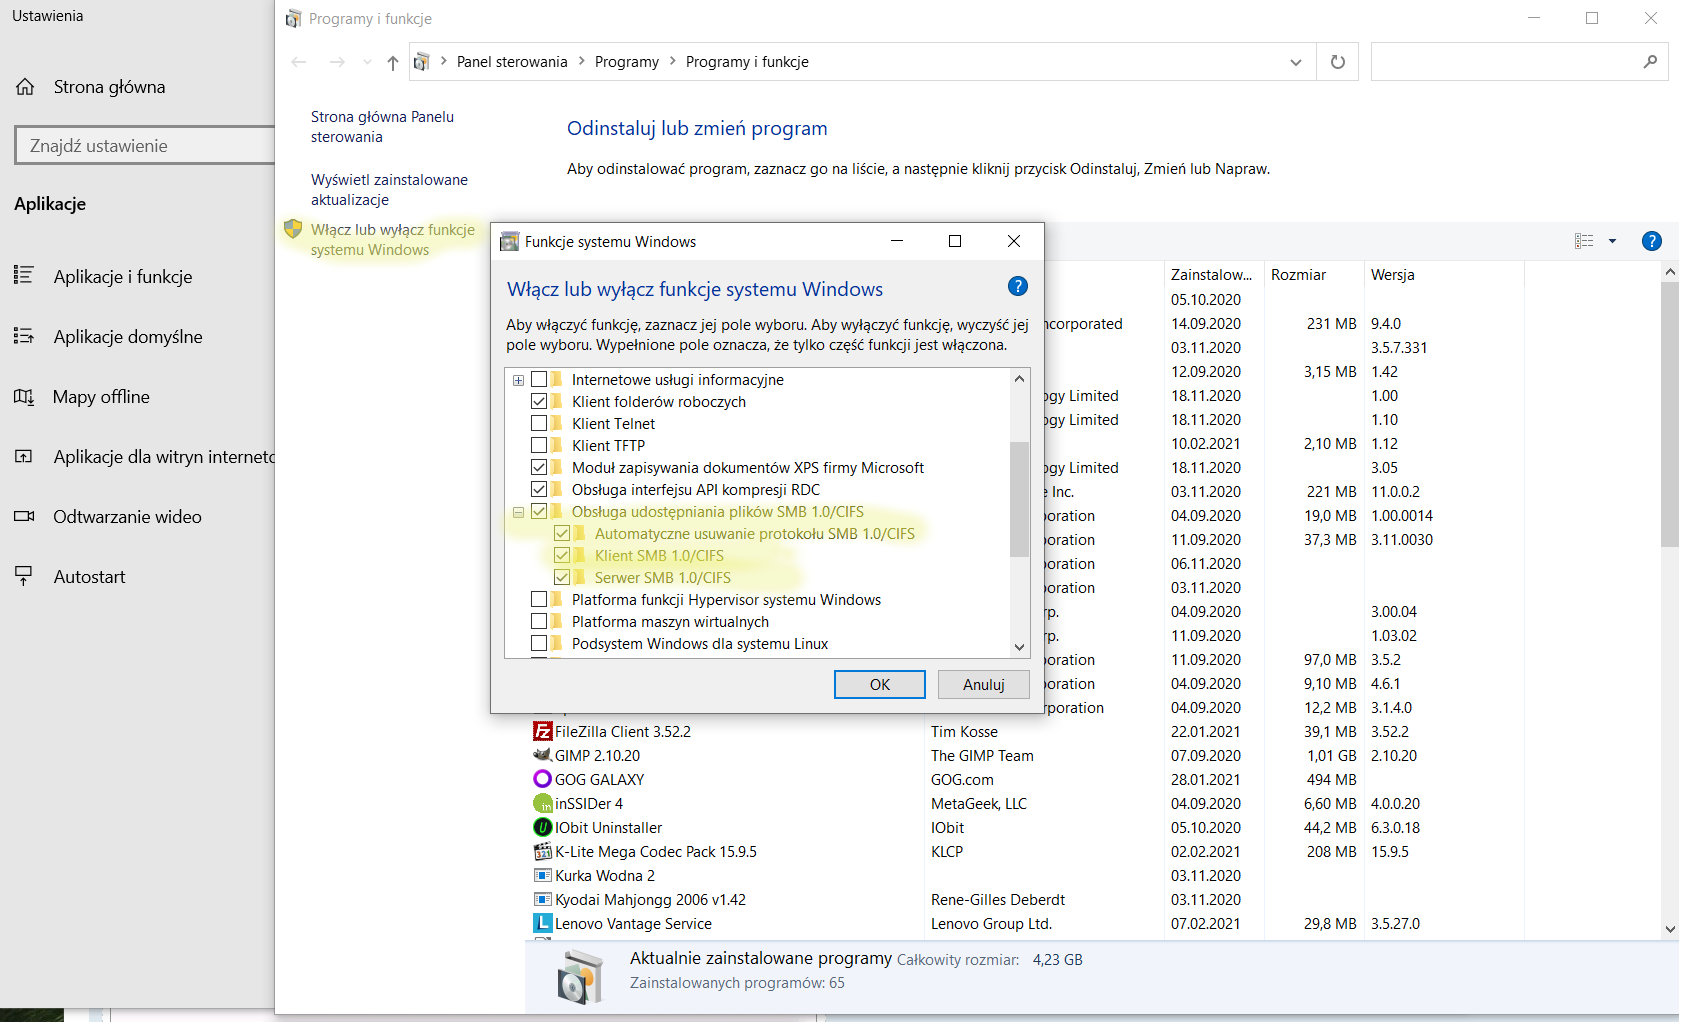Click the Strona główna home icon

click(25, 87)
